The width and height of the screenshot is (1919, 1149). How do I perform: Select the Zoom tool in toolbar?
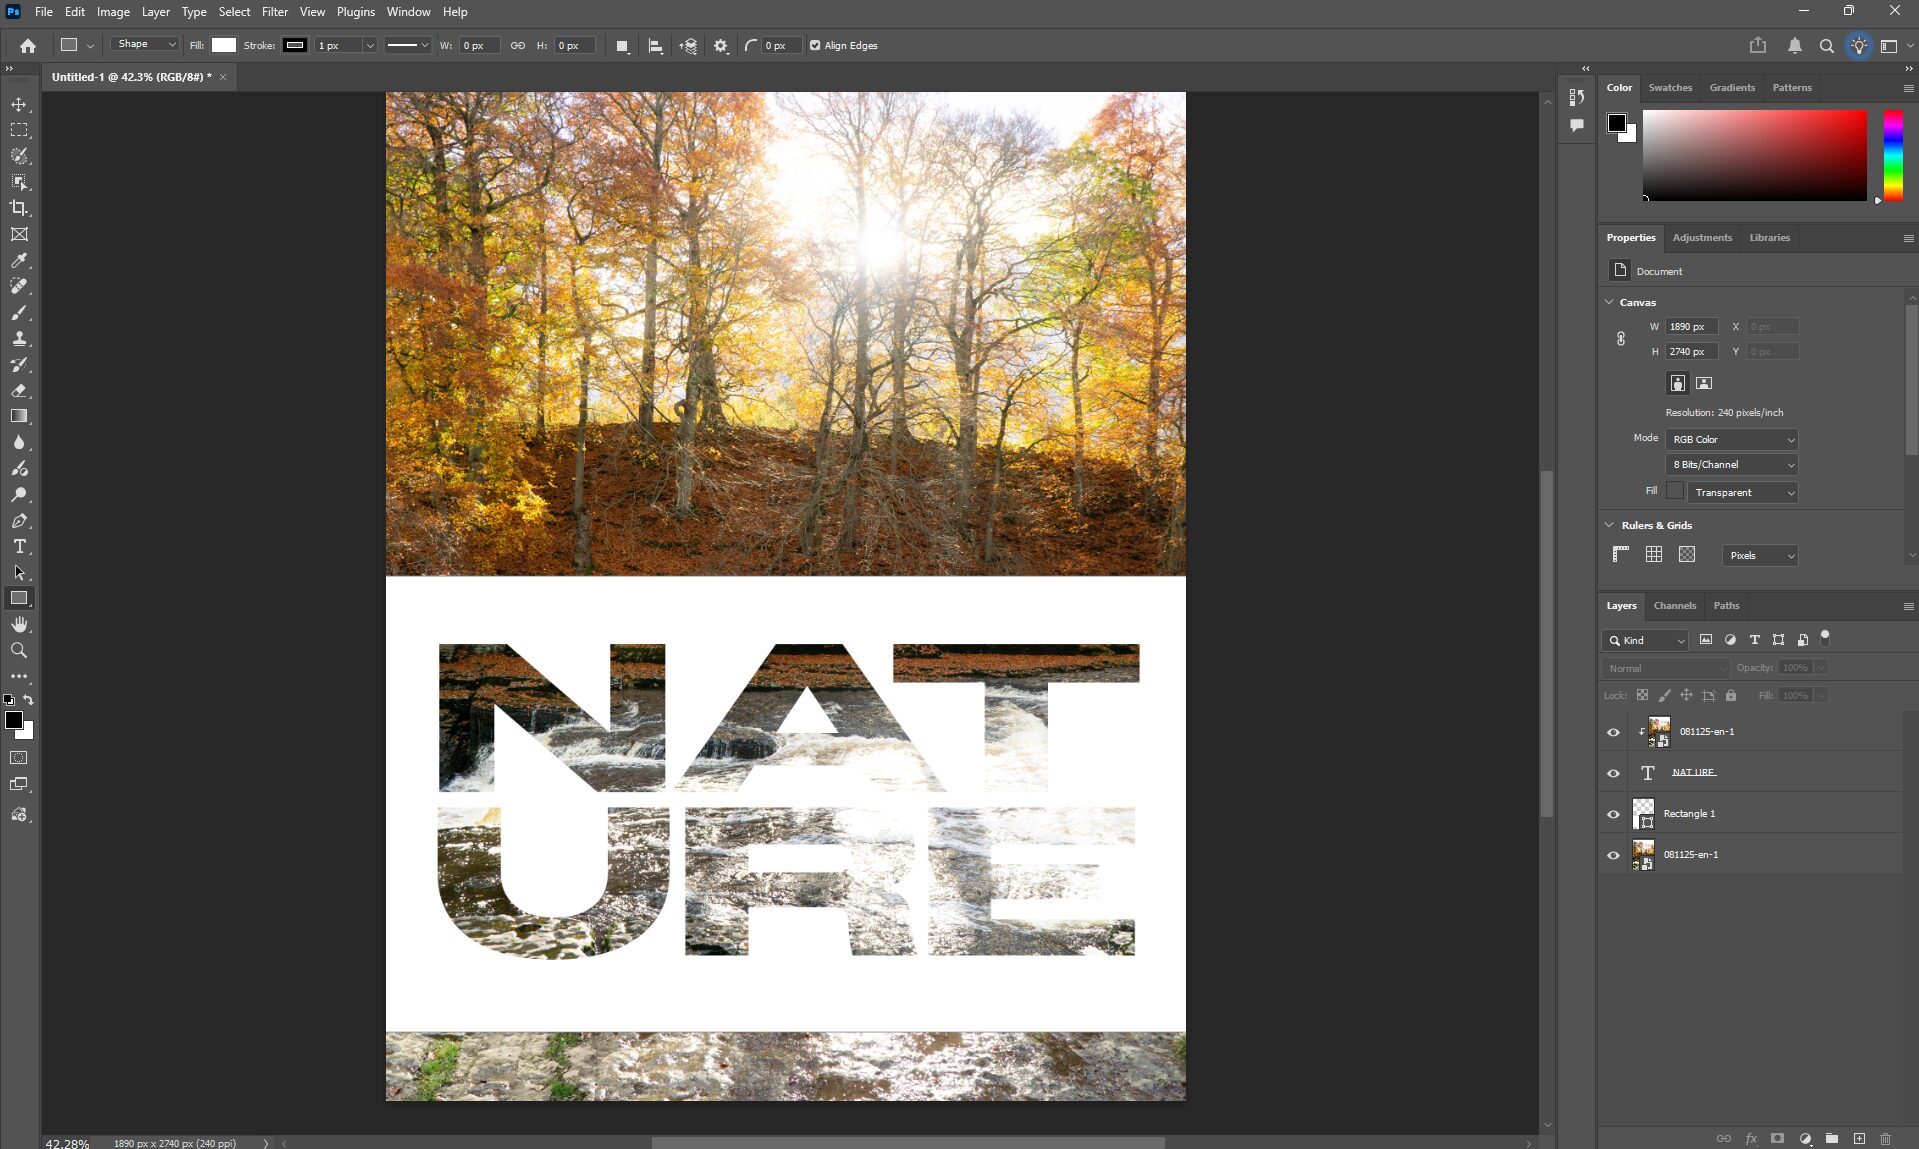click(19, 651)
